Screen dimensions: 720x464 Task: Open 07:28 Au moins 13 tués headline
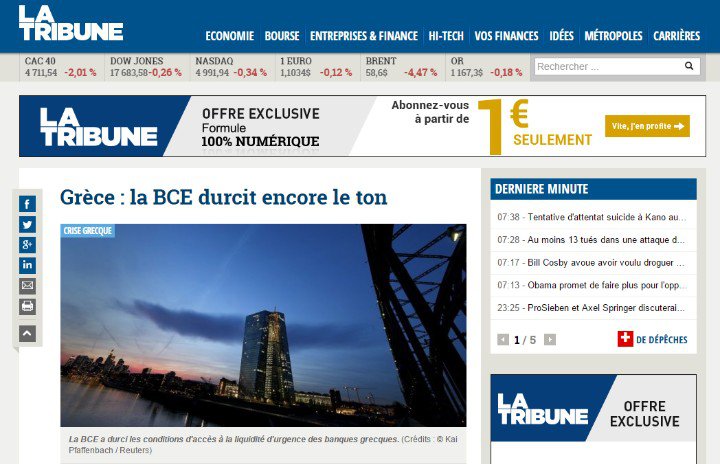click(593, 240)
